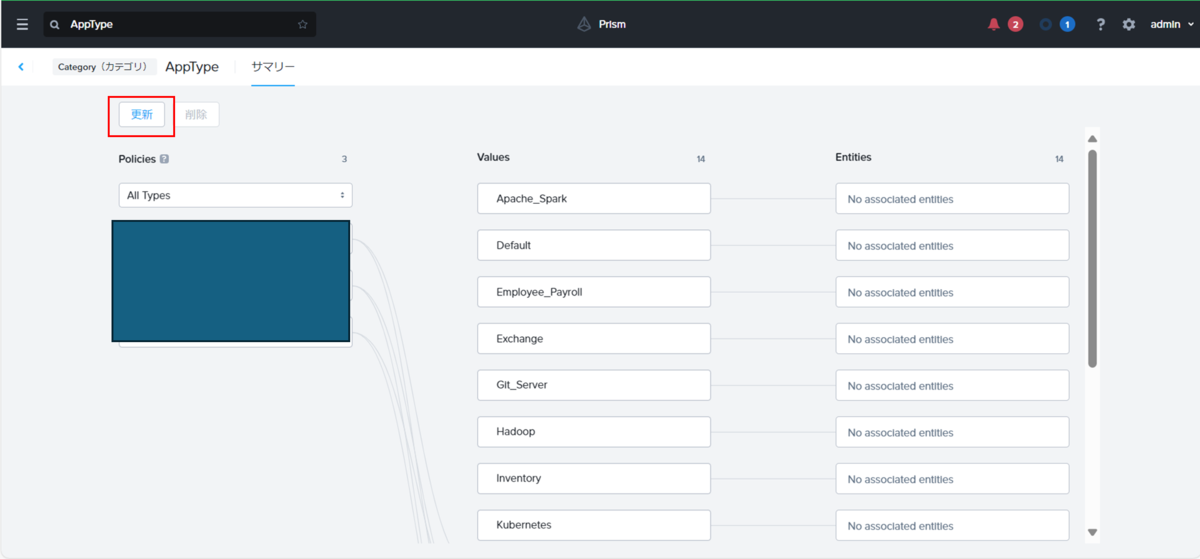Screen dimensions: 1200x559
Task: Click the Entities column heading
Action: point(853,157)
